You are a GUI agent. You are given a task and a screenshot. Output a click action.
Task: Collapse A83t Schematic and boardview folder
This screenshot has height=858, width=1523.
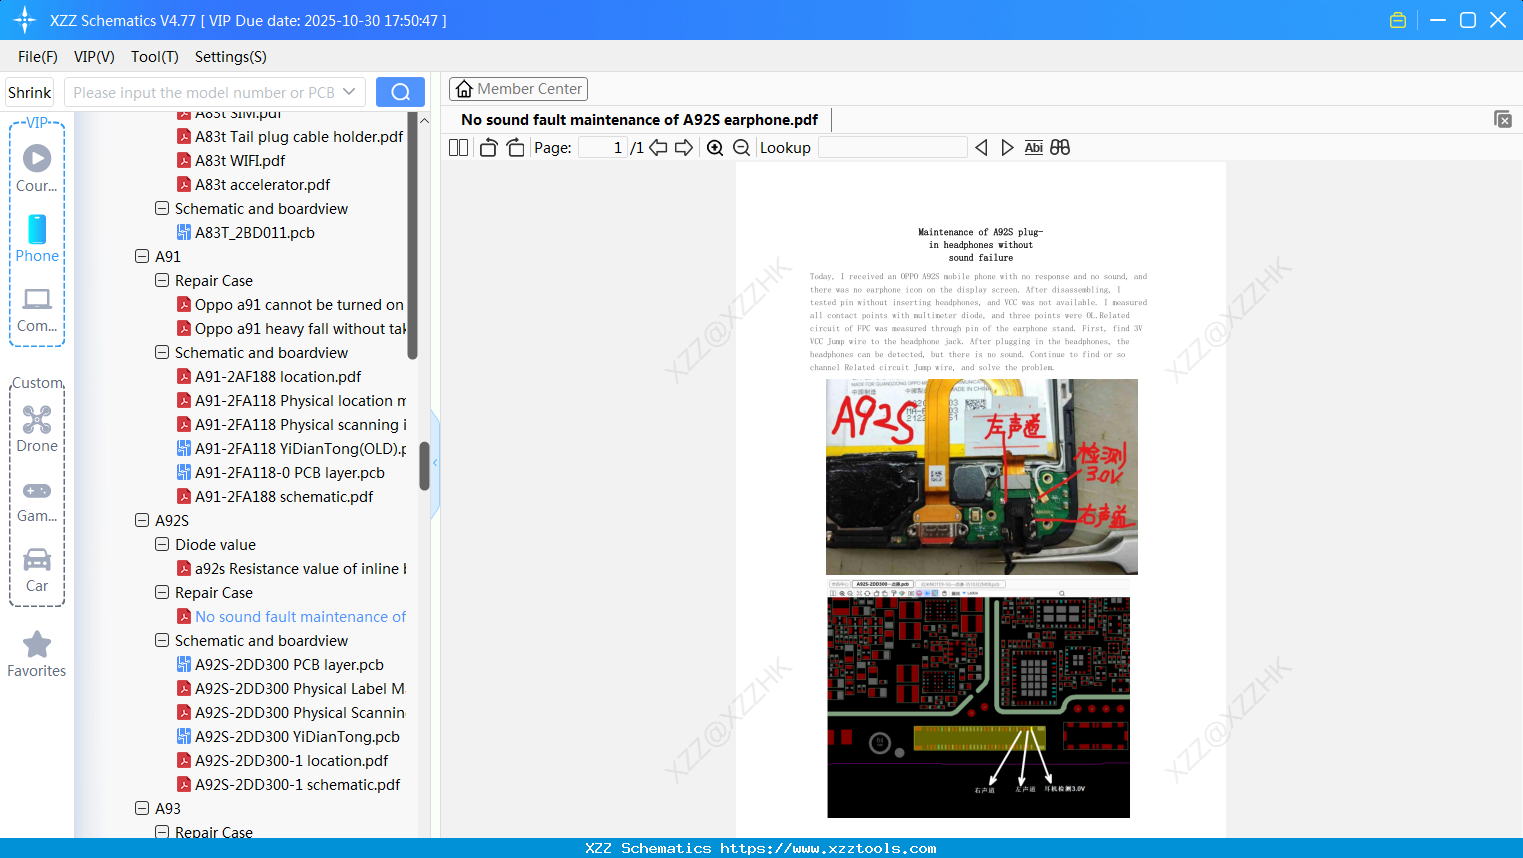click(x=162, y=208)
